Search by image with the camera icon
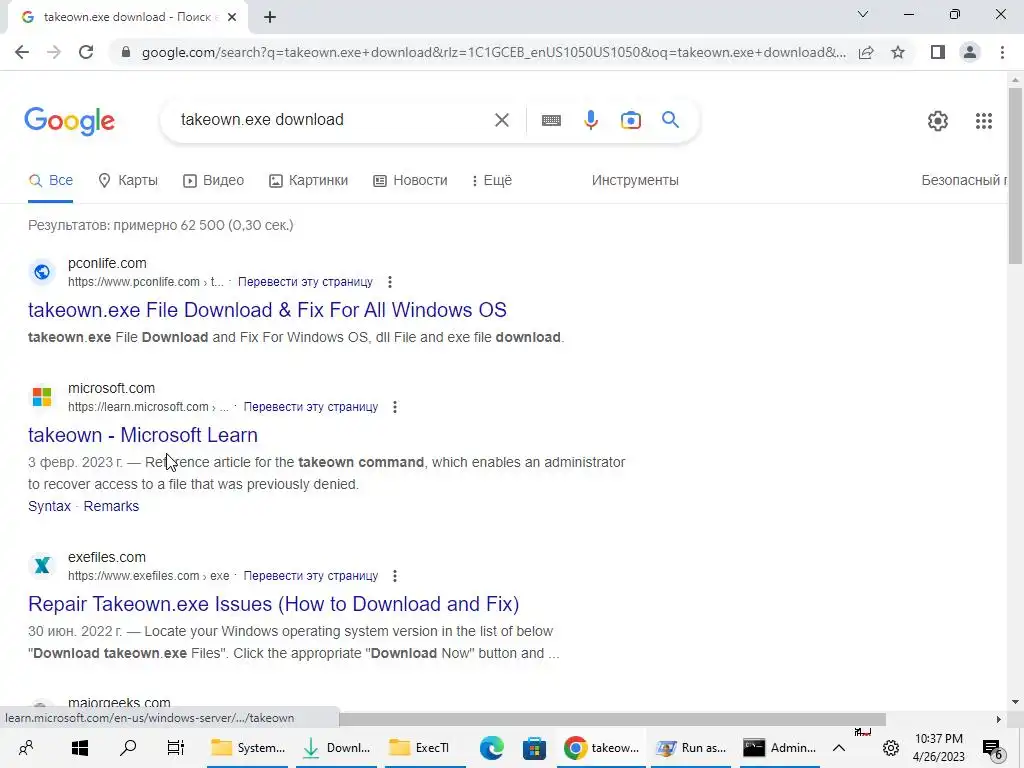Viewport: 1024px width, 768px height. (631, 120)
